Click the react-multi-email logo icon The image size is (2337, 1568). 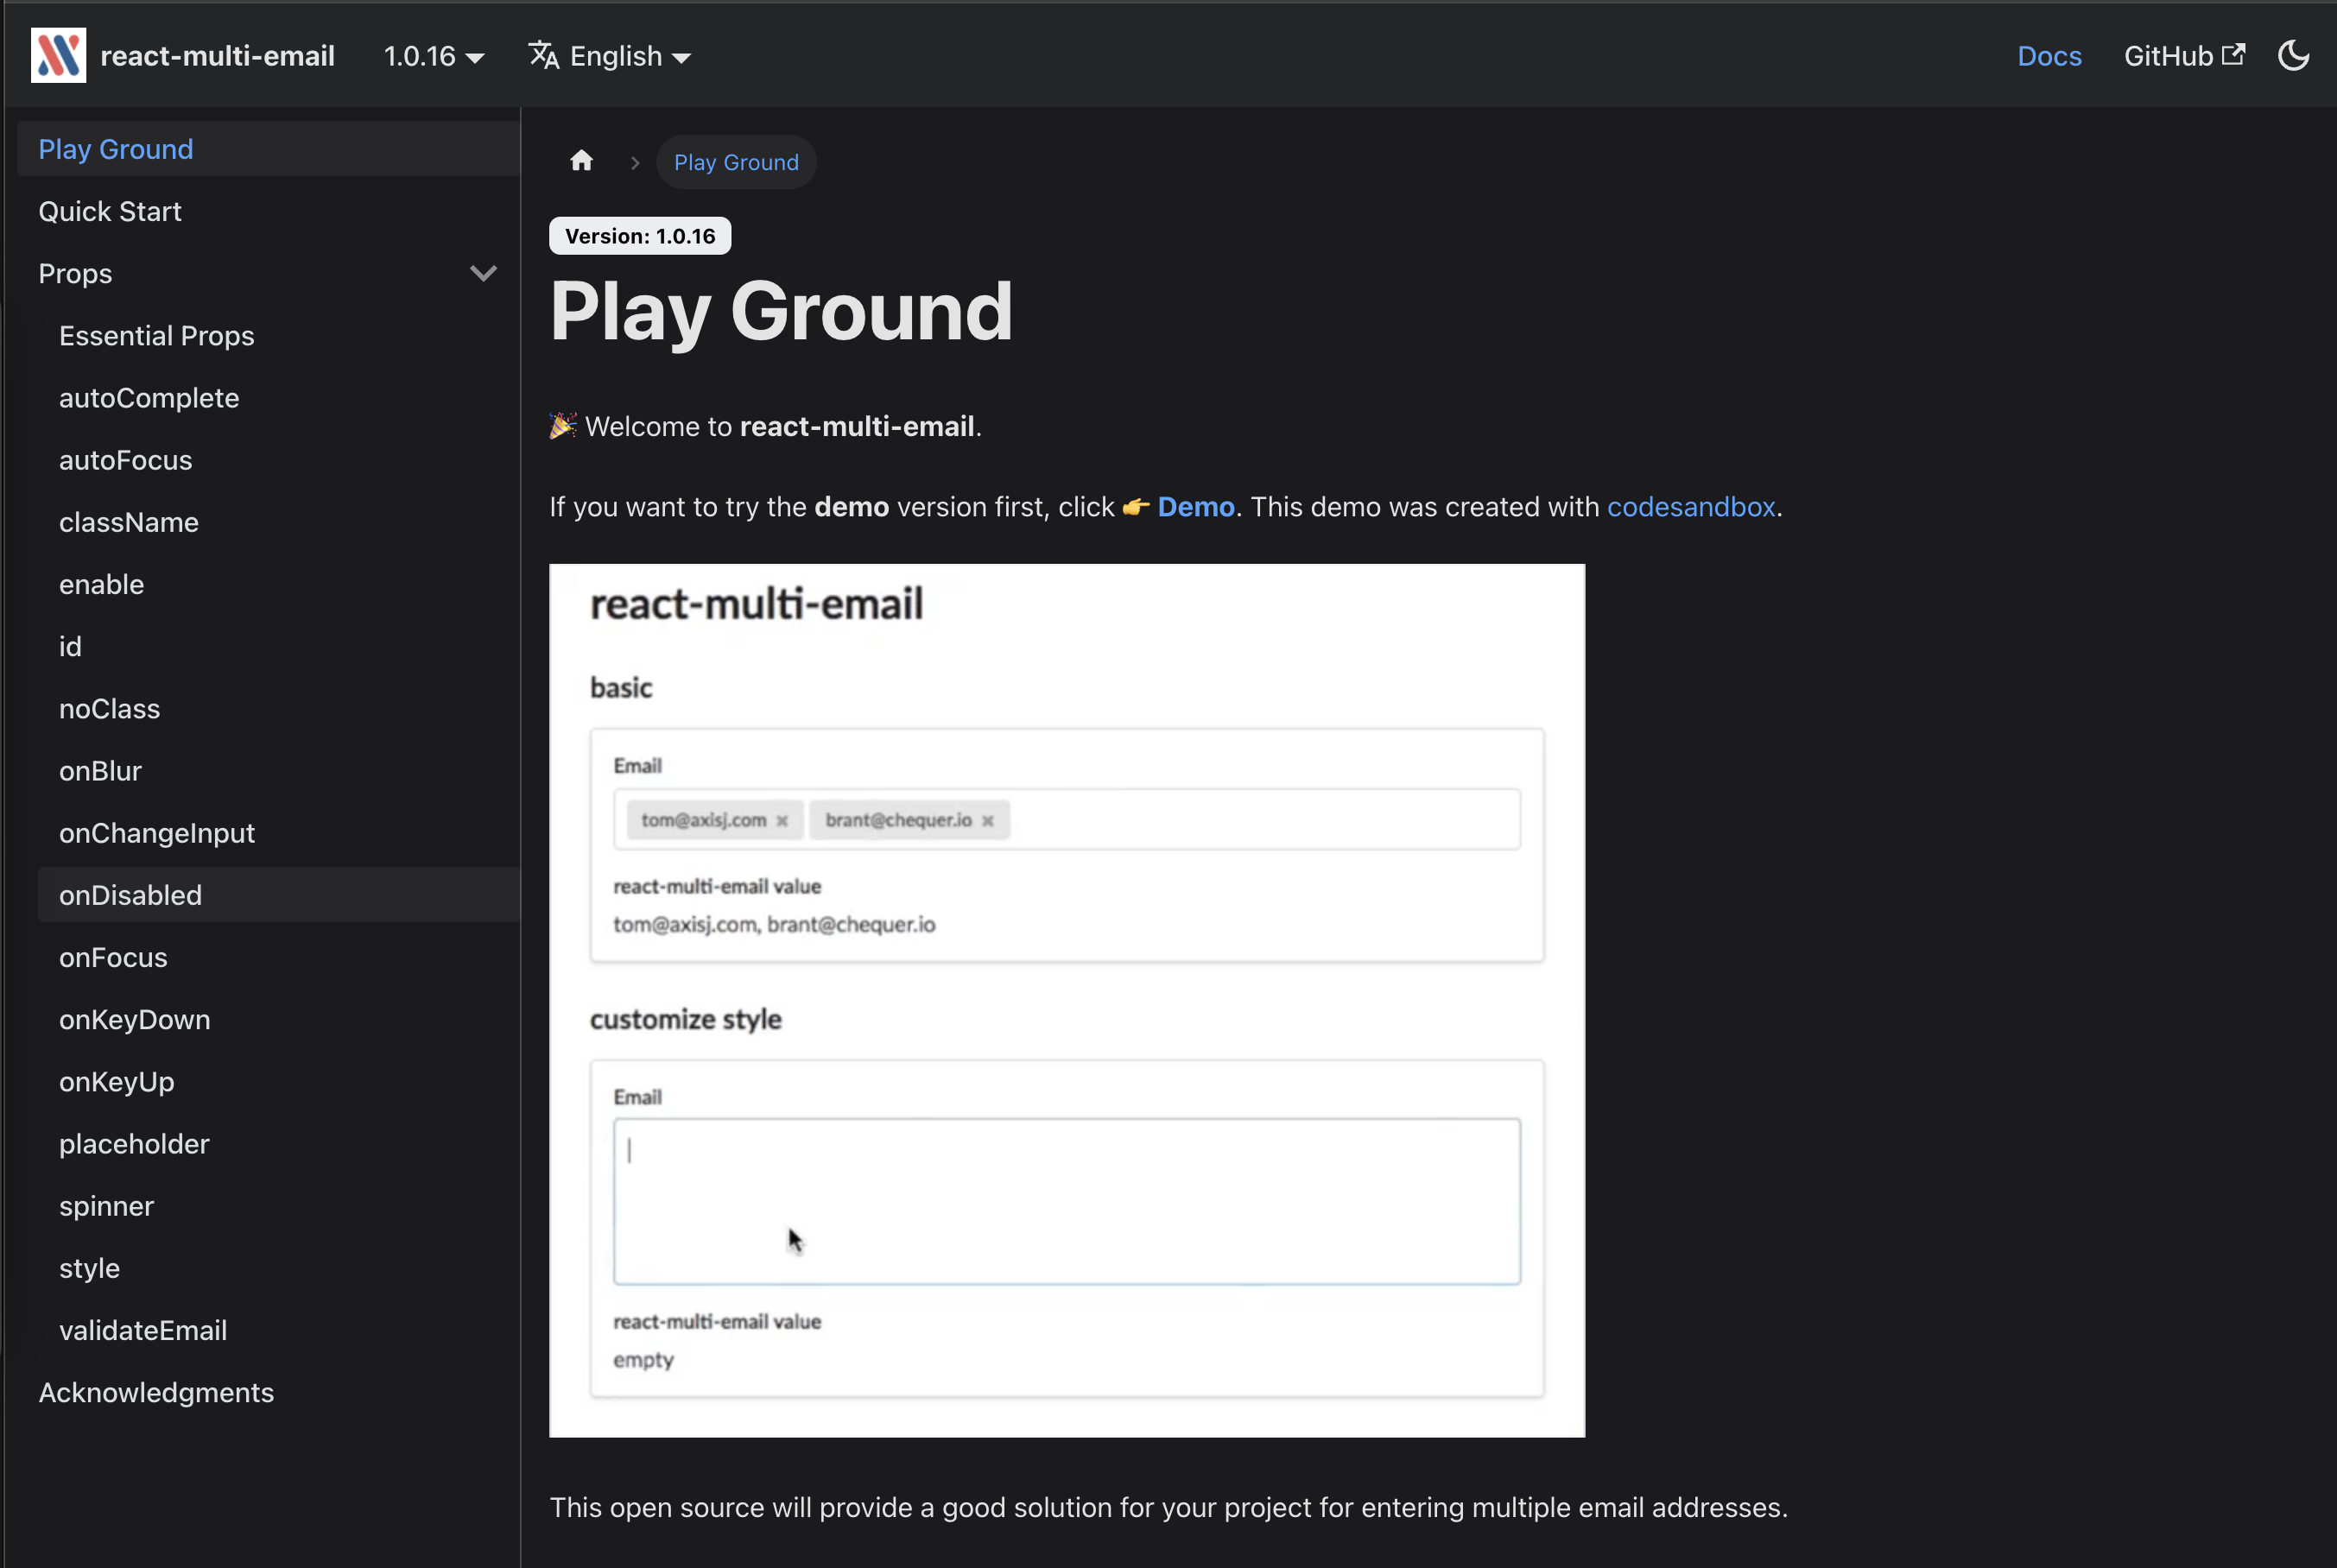(x=58, y=56)
